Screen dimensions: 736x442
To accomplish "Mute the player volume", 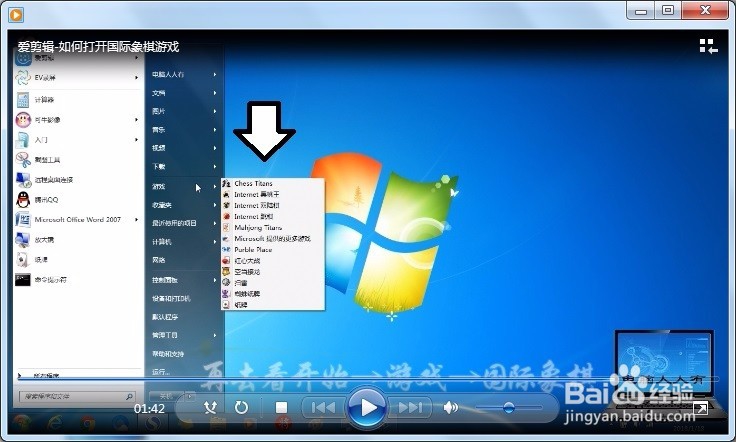I will (x=450, y=407).
